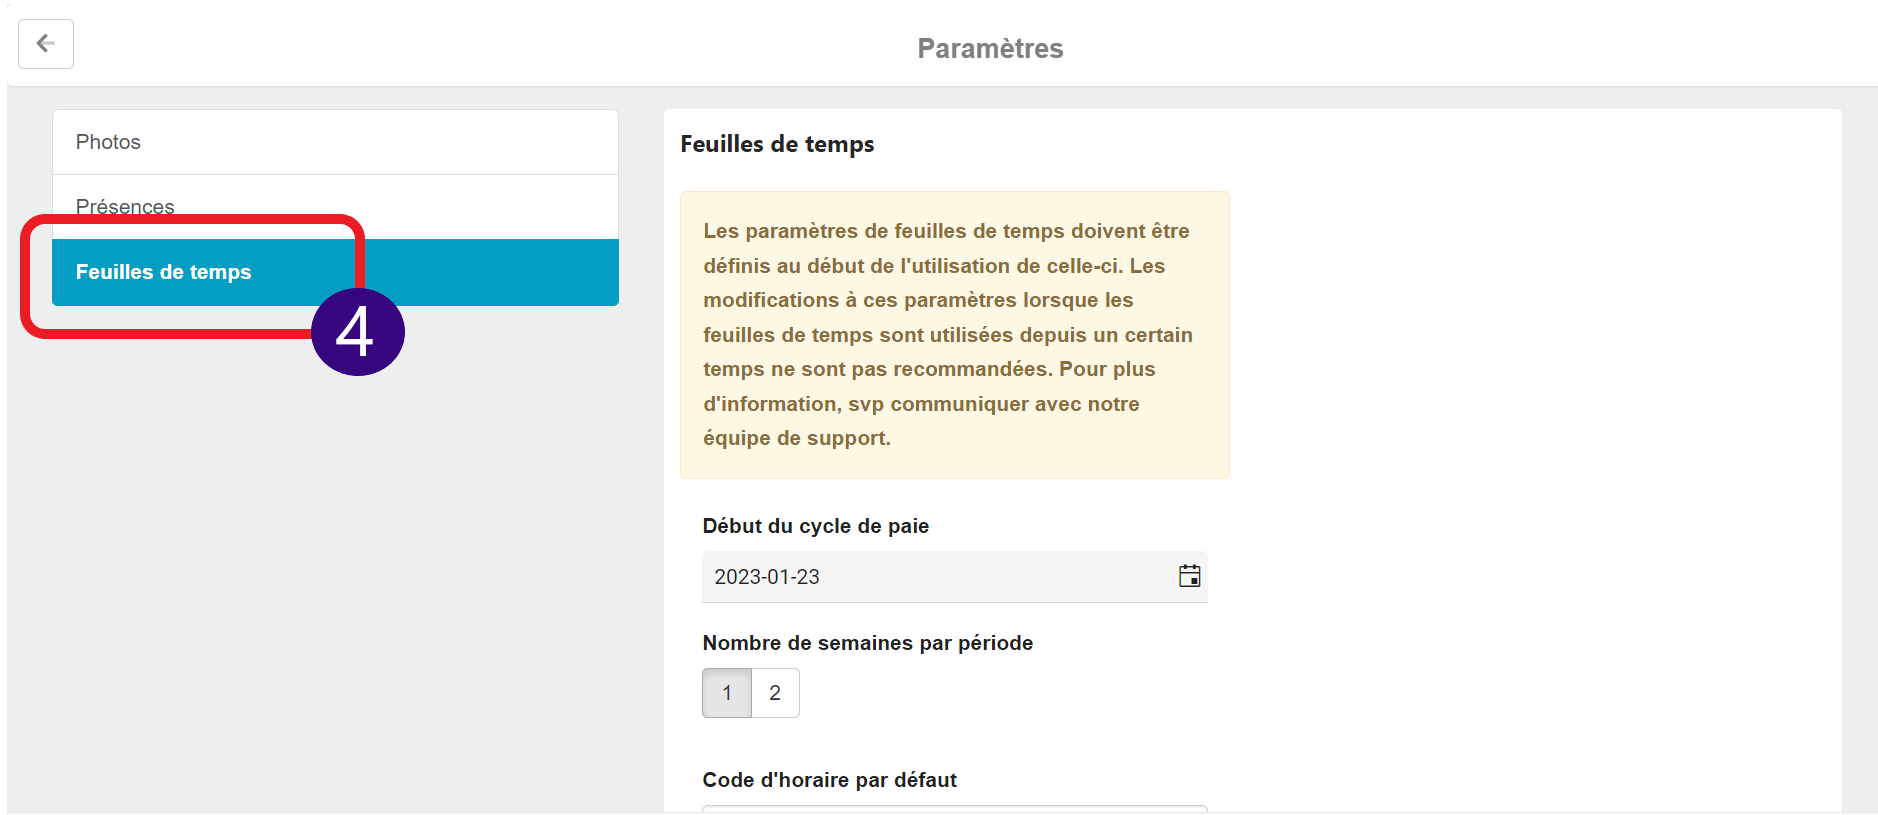The height and width of the screenshot is (815, 1878).
Task: Click the Début du cycle de paie label
Action: point(816,526)
